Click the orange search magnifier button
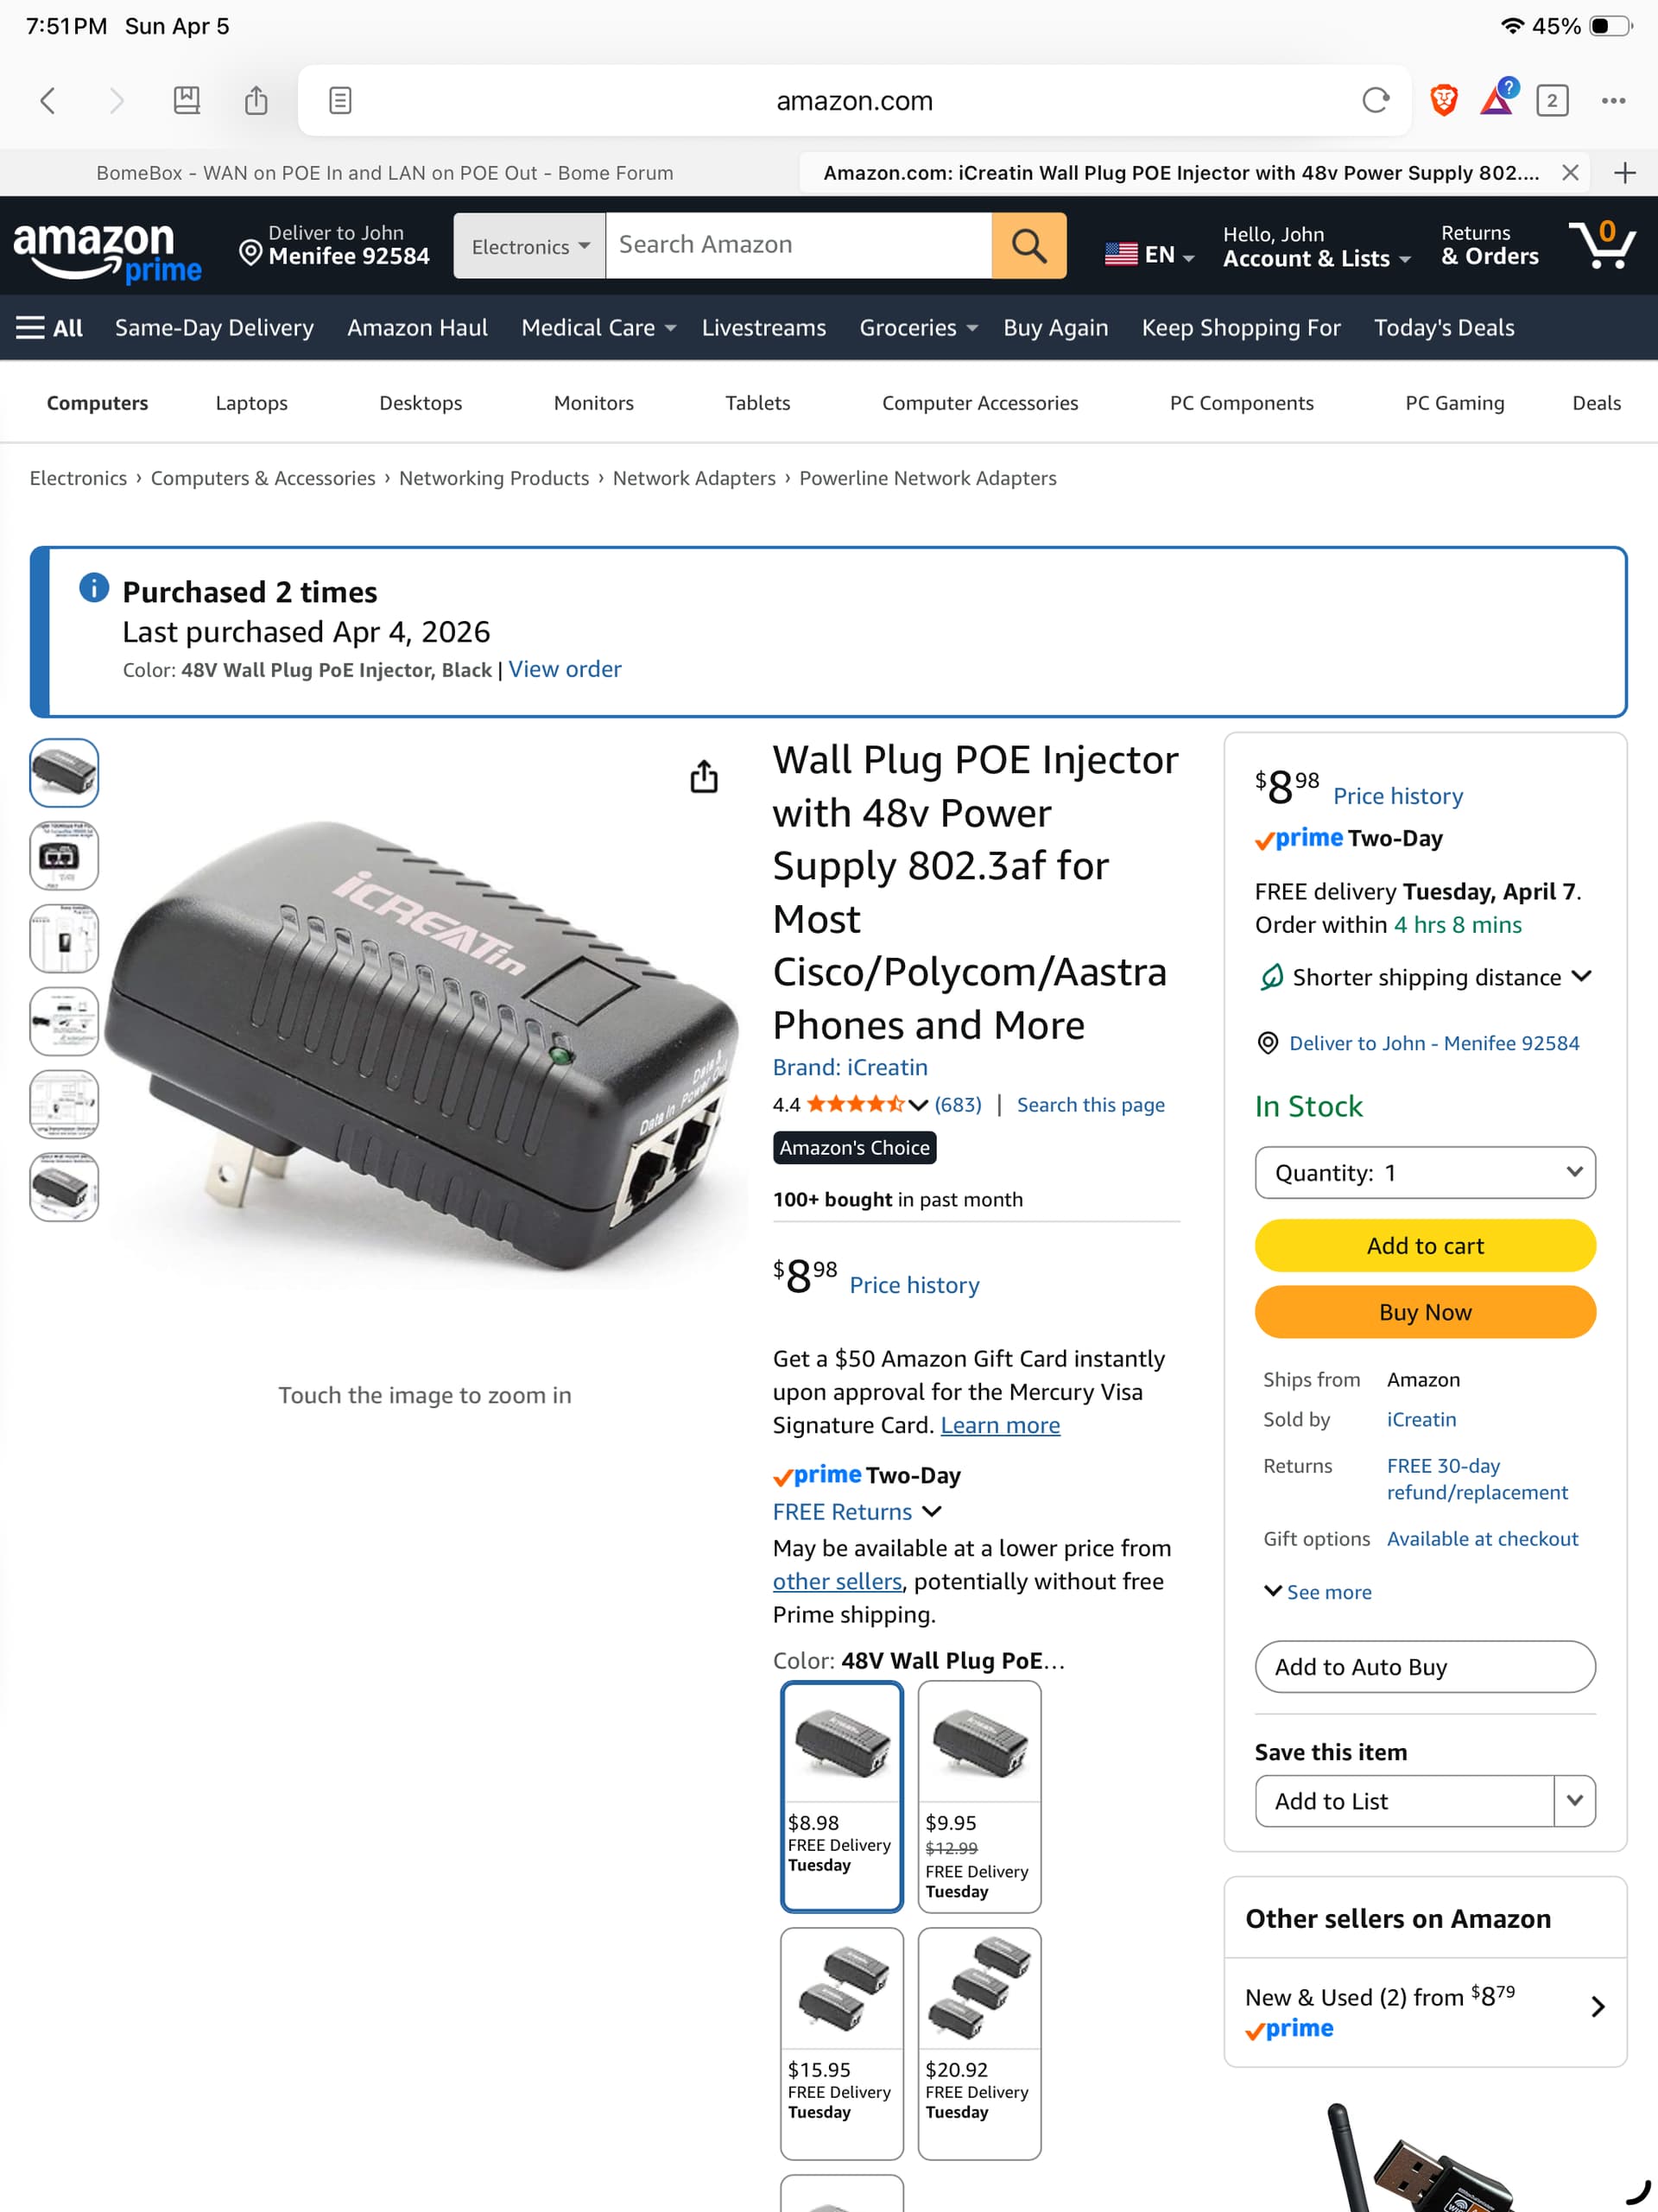 point(1028,245)
